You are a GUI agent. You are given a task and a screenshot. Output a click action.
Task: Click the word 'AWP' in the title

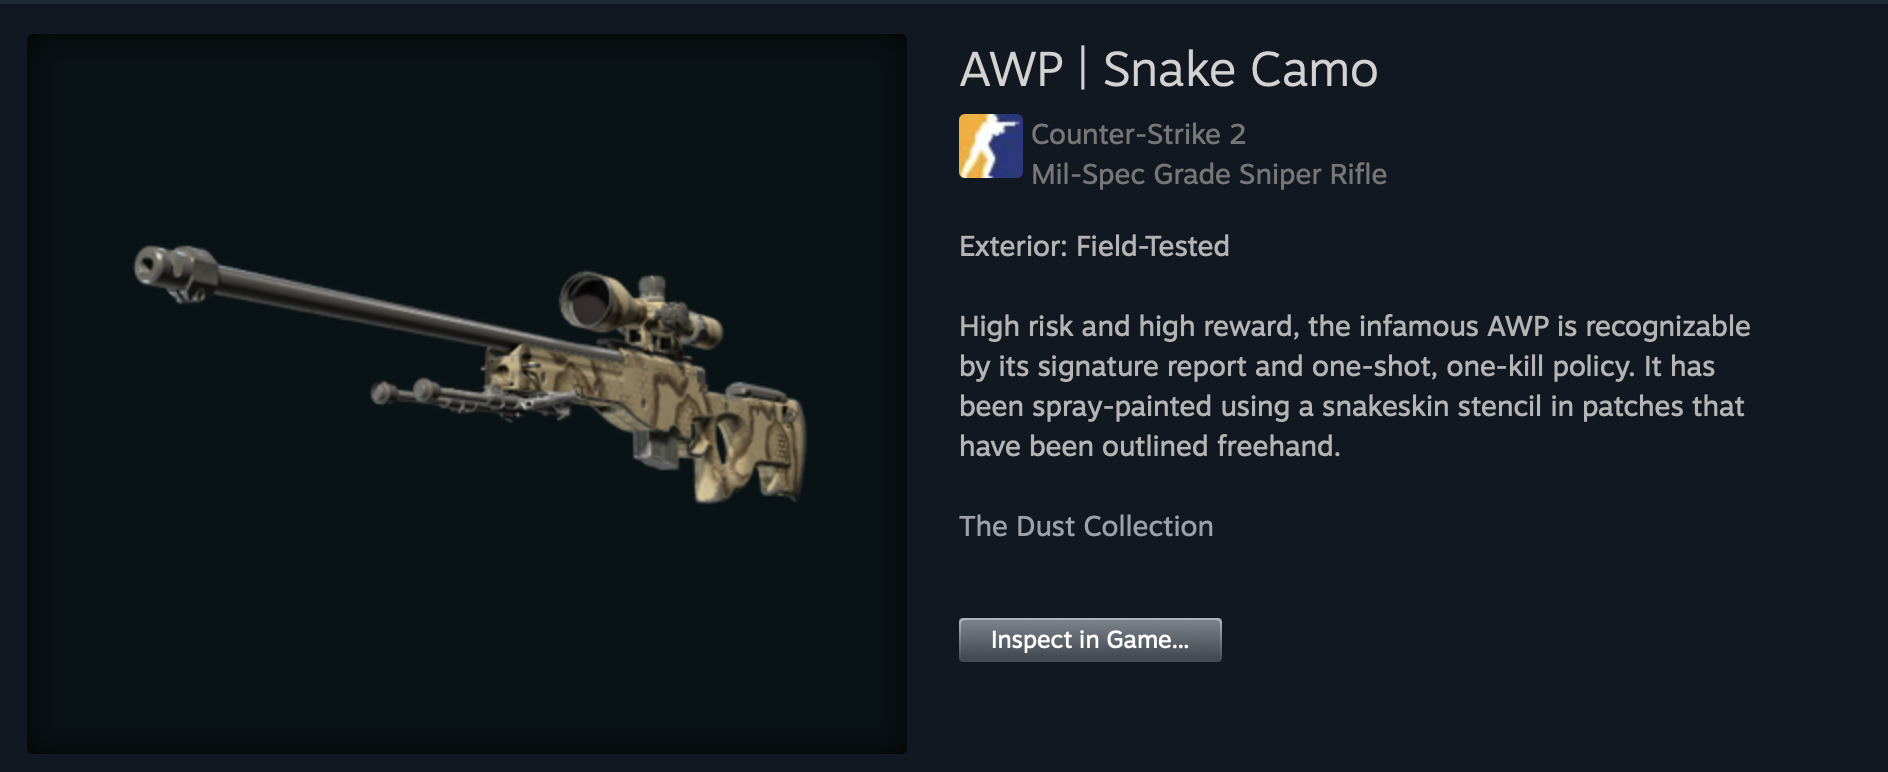point(1011,70)
